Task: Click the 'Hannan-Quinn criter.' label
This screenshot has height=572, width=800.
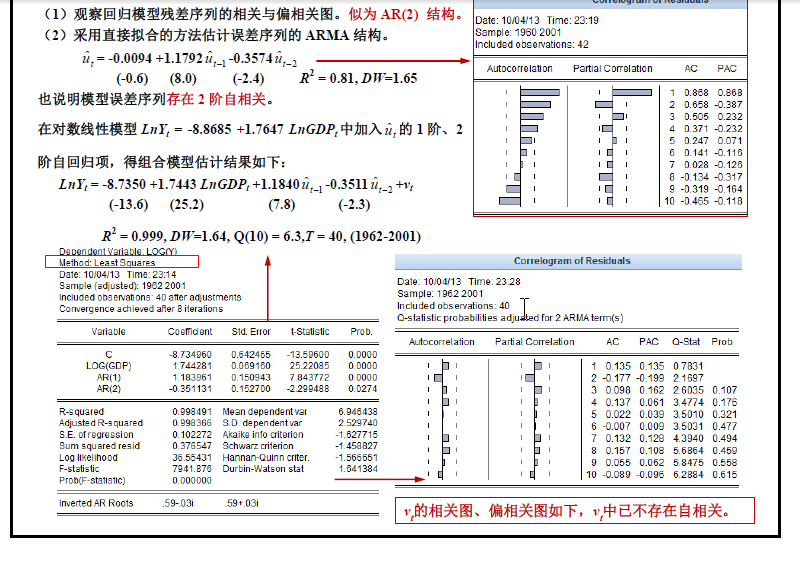Action: click(x=266, y=458)
